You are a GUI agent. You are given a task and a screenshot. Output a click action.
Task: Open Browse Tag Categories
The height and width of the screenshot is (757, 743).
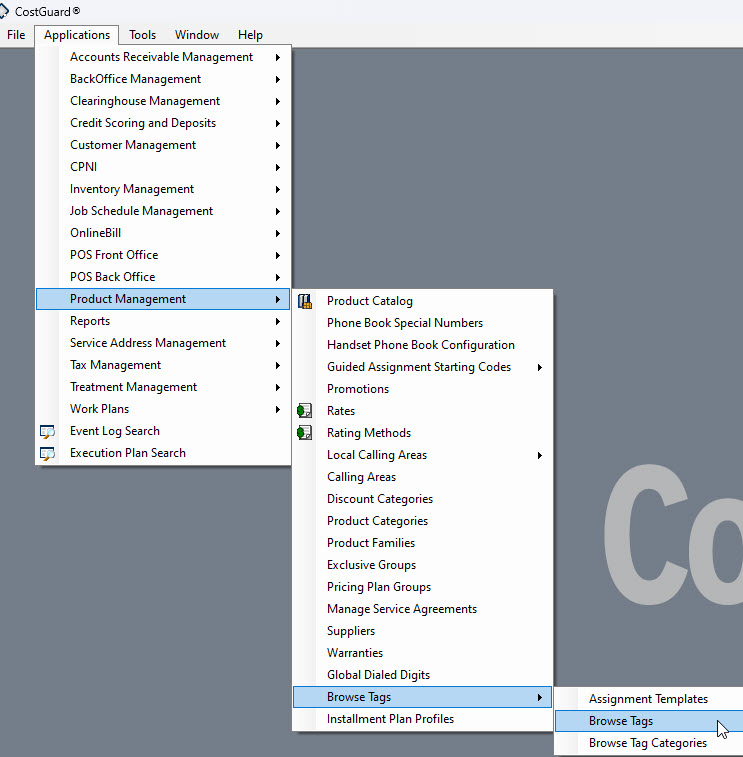[649, 743]
